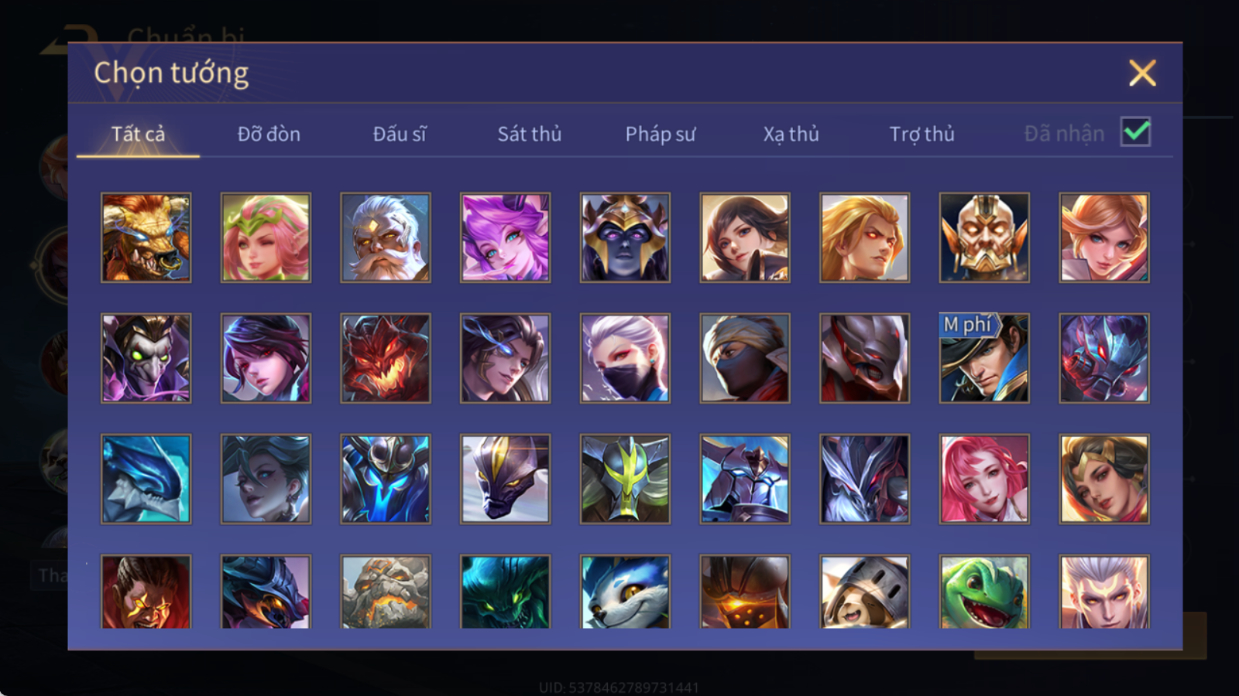Image resolution: width=1239 pixels, height=696 pixels.
Task: Pick the golden armored mask hero
Action: [x=984, y=238]
